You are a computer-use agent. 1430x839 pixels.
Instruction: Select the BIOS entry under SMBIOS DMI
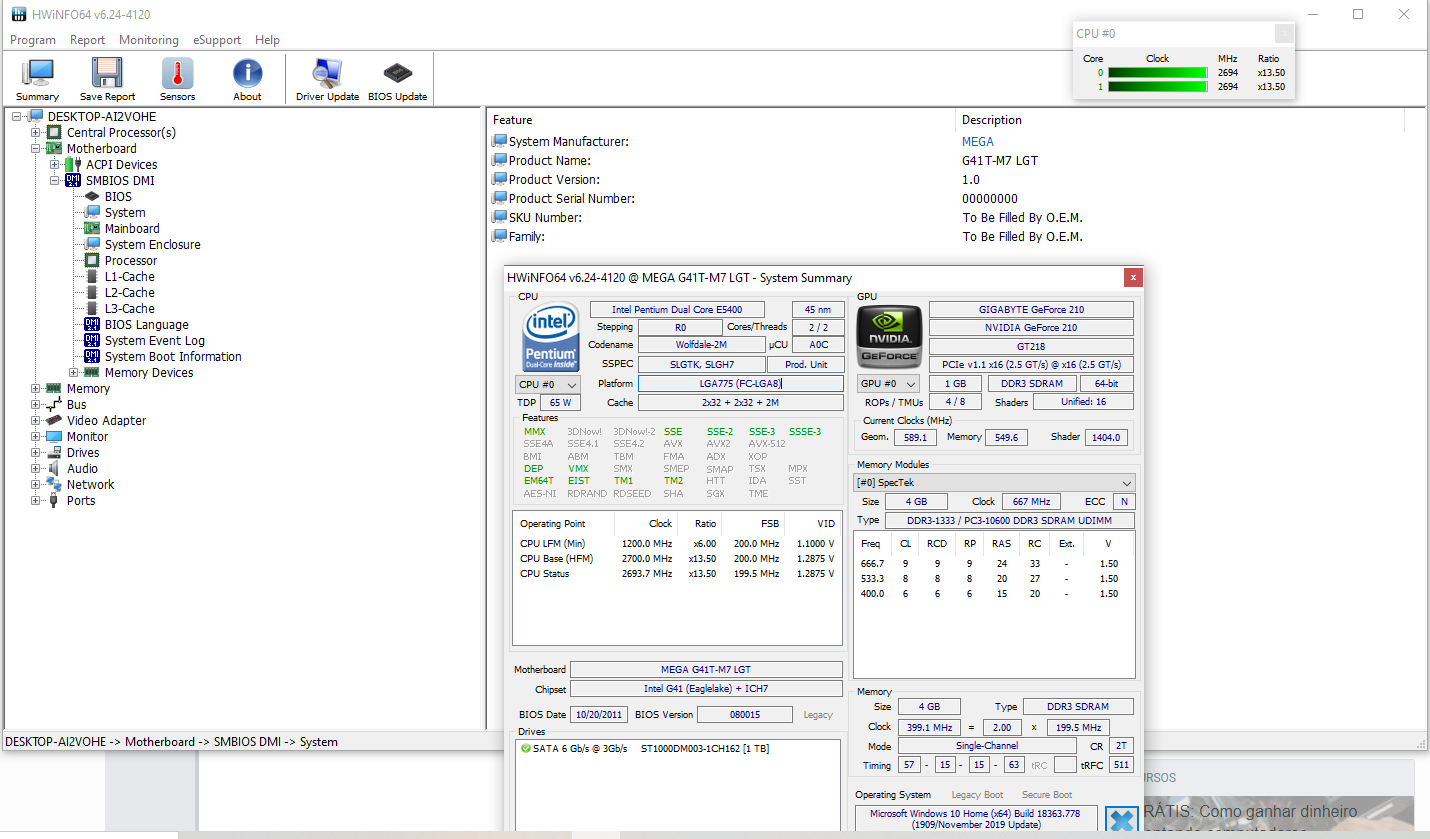(118, 196)
